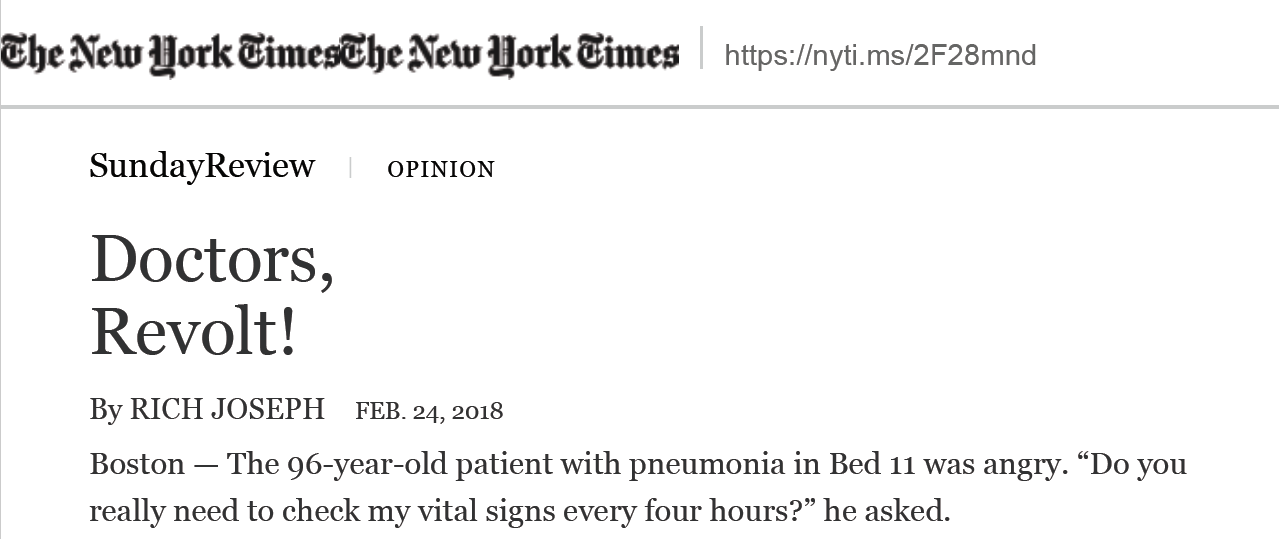Click the first New York Times logo
Screen dimensions: 1279x539
[170, 52]
